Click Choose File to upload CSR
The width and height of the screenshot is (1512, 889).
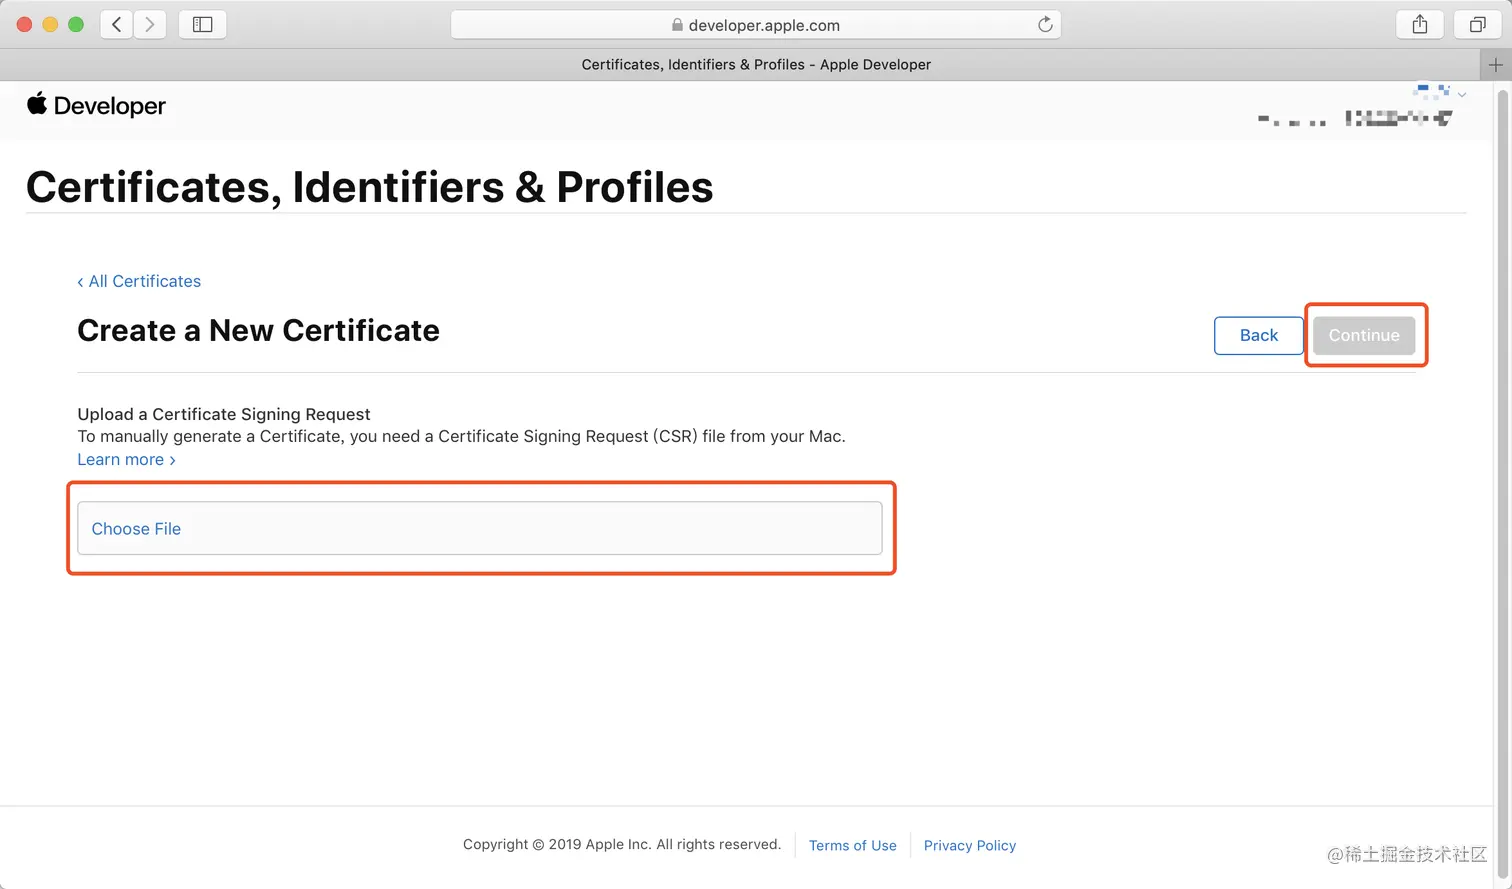click(480, 528)
